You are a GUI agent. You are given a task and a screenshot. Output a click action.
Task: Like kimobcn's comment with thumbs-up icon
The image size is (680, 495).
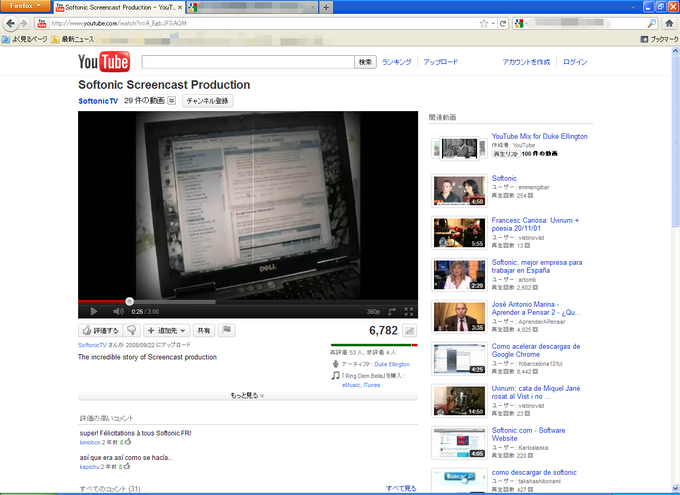128,442
